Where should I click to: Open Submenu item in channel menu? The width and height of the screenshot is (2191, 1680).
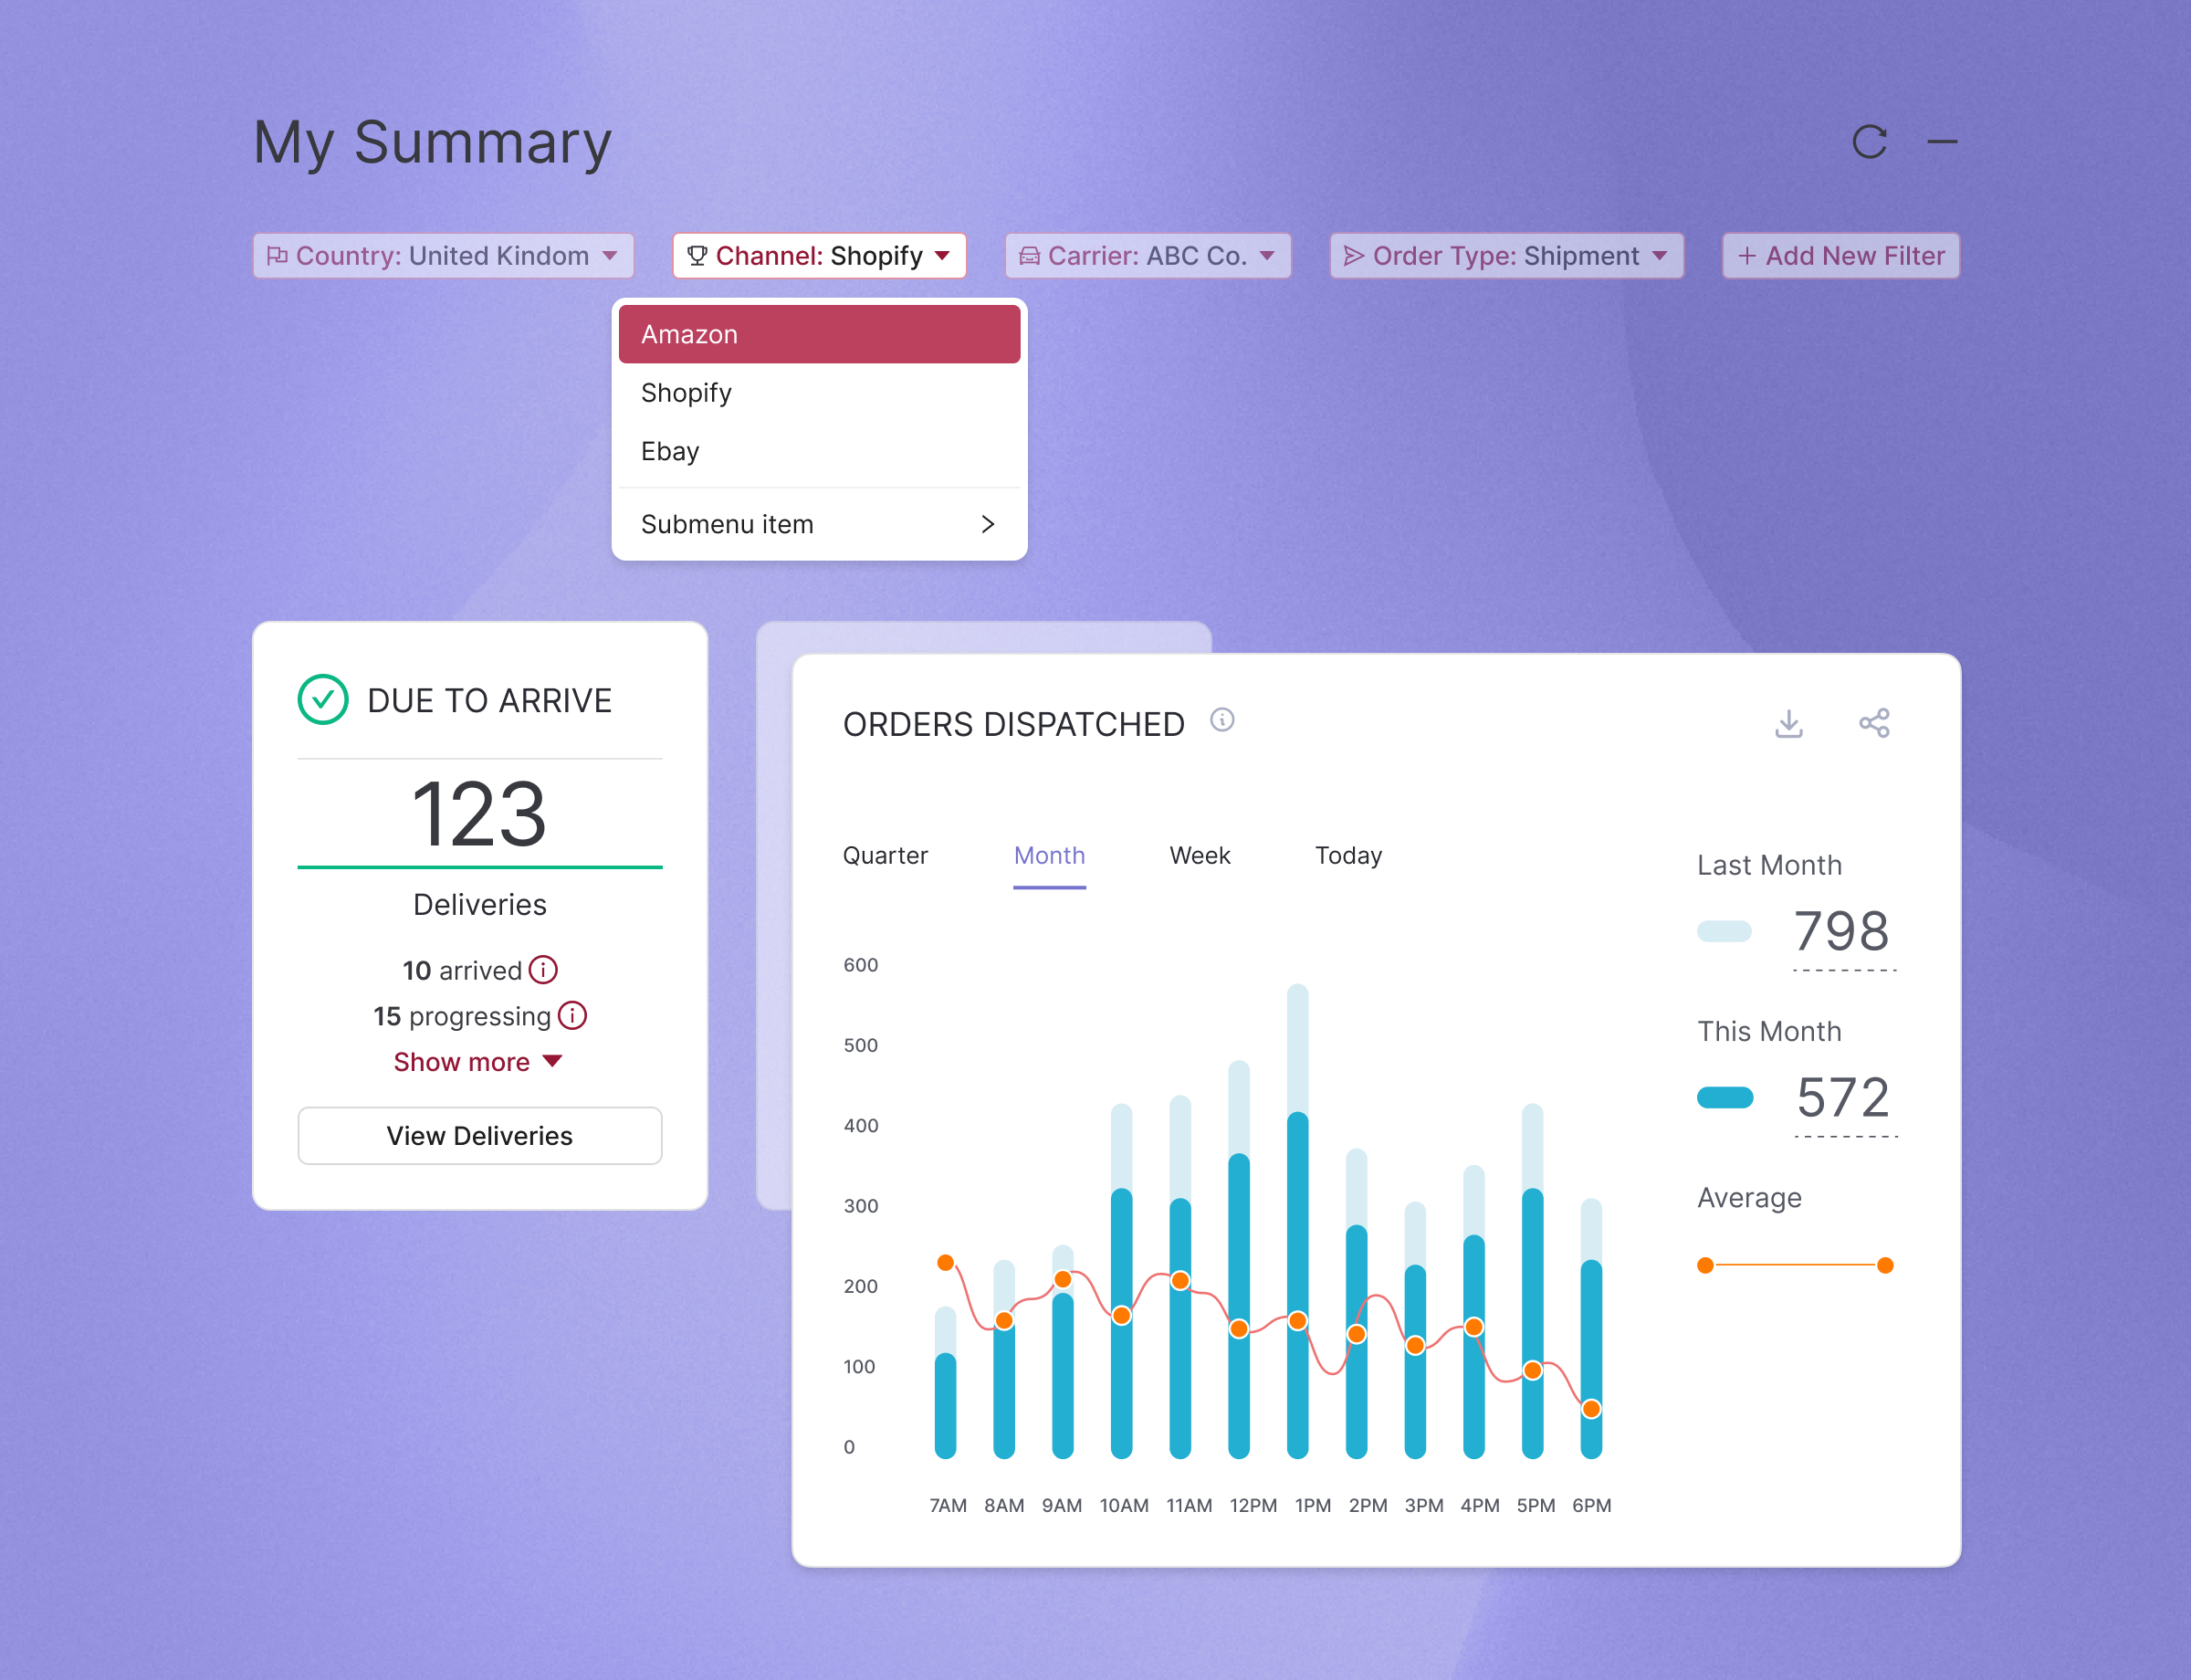tap(819, 524)
